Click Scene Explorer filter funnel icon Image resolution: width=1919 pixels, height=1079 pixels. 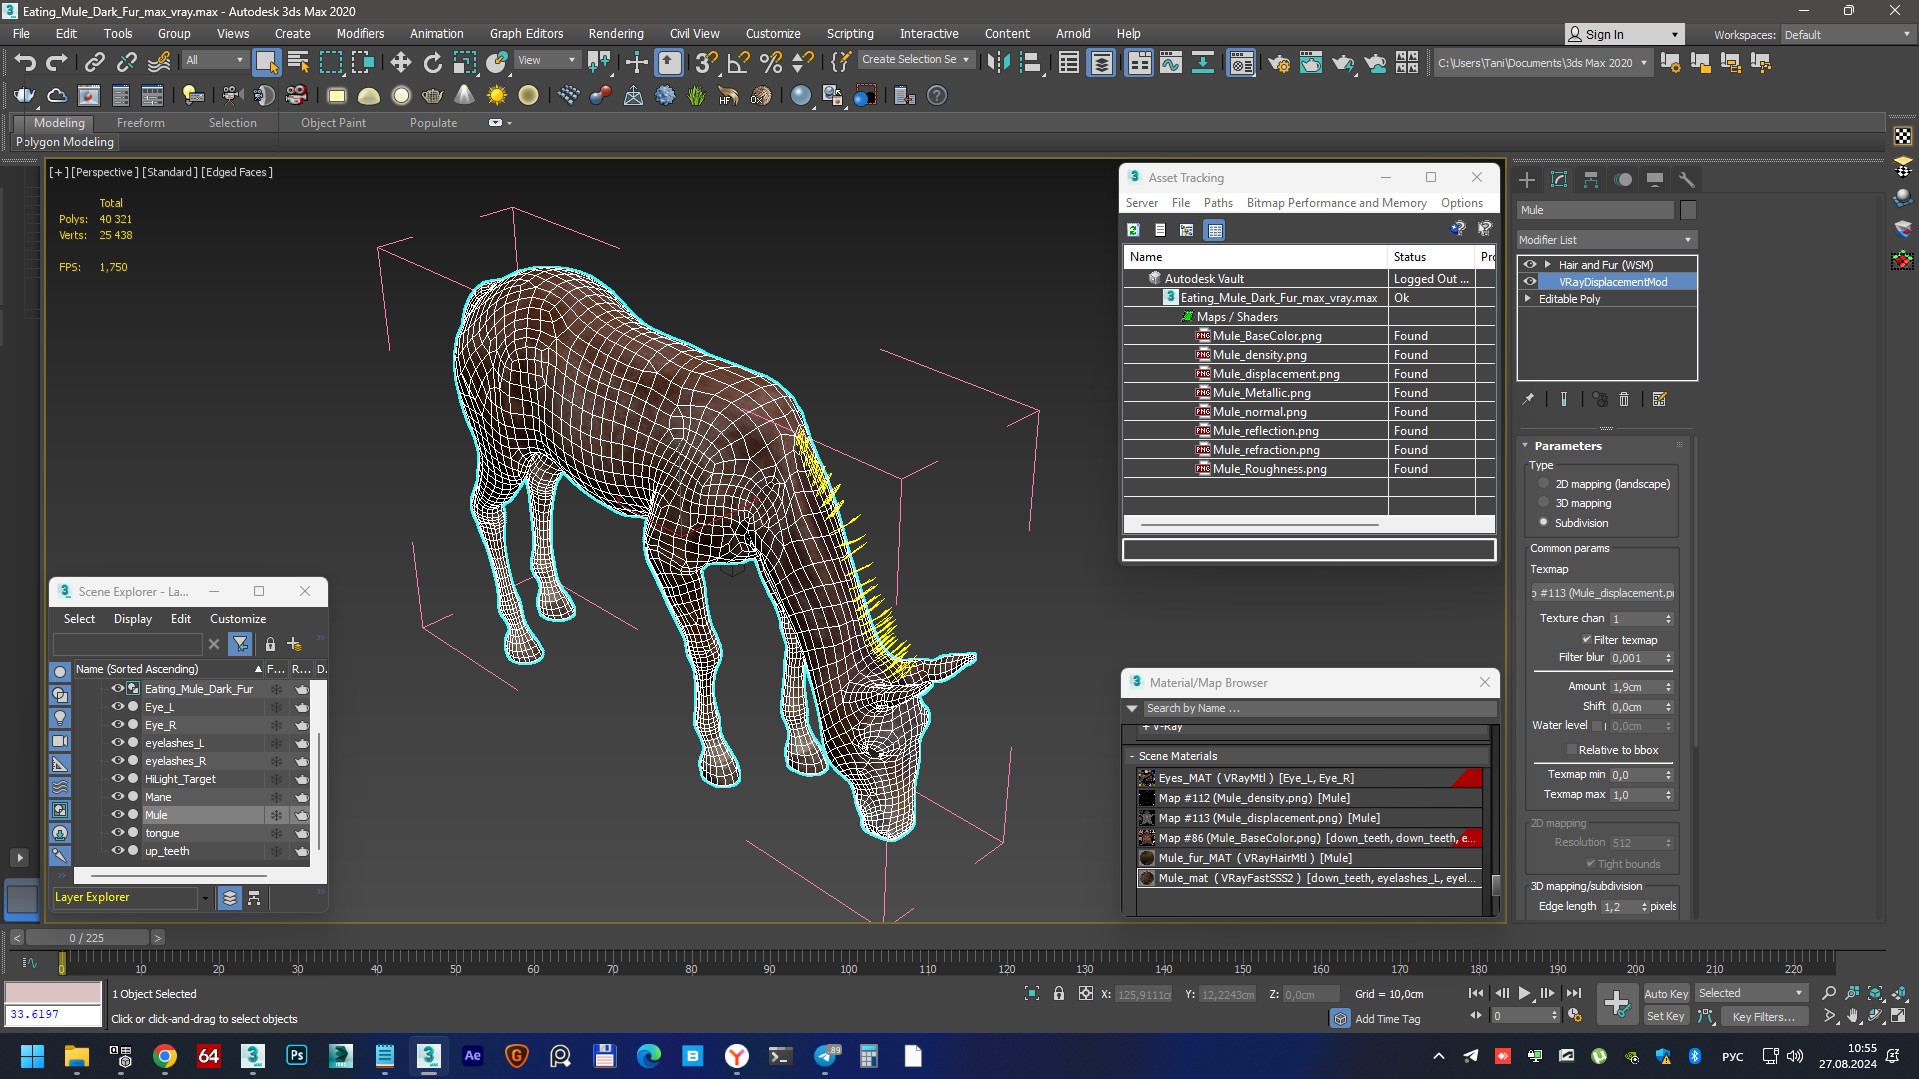[240, 644]
